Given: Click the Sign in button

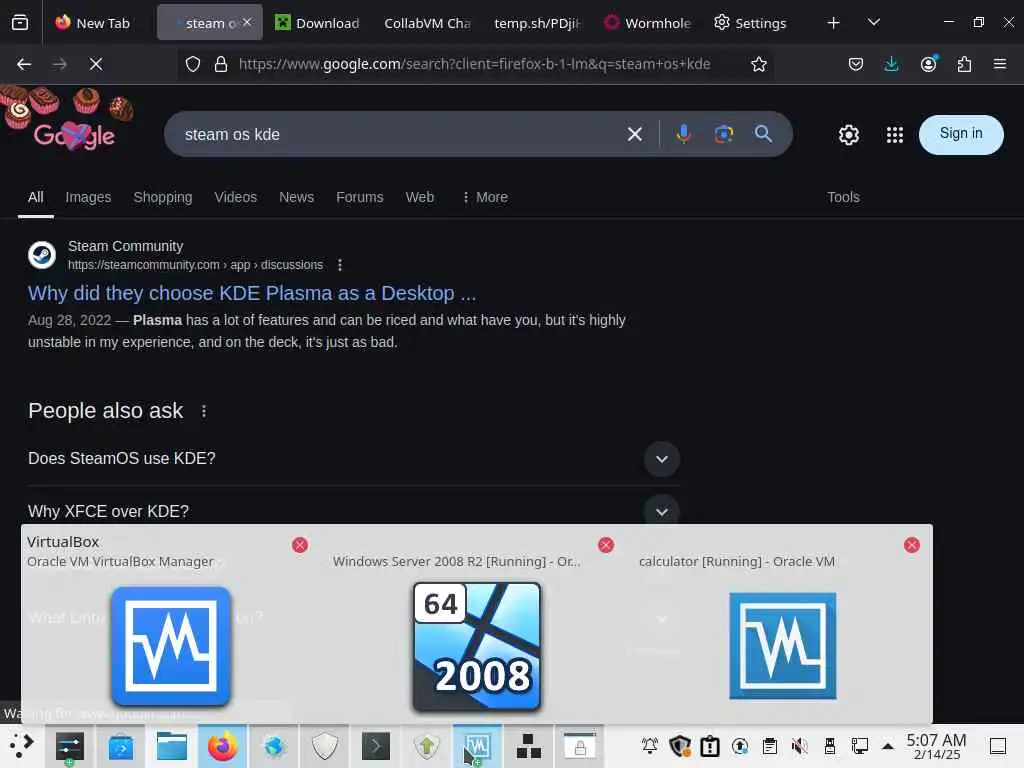Looking at the screenshot, I should pyautogui.click(x=961, y=135).
